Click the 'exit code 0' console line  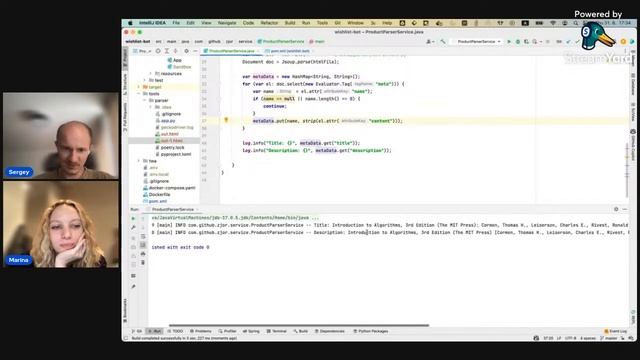180,247
